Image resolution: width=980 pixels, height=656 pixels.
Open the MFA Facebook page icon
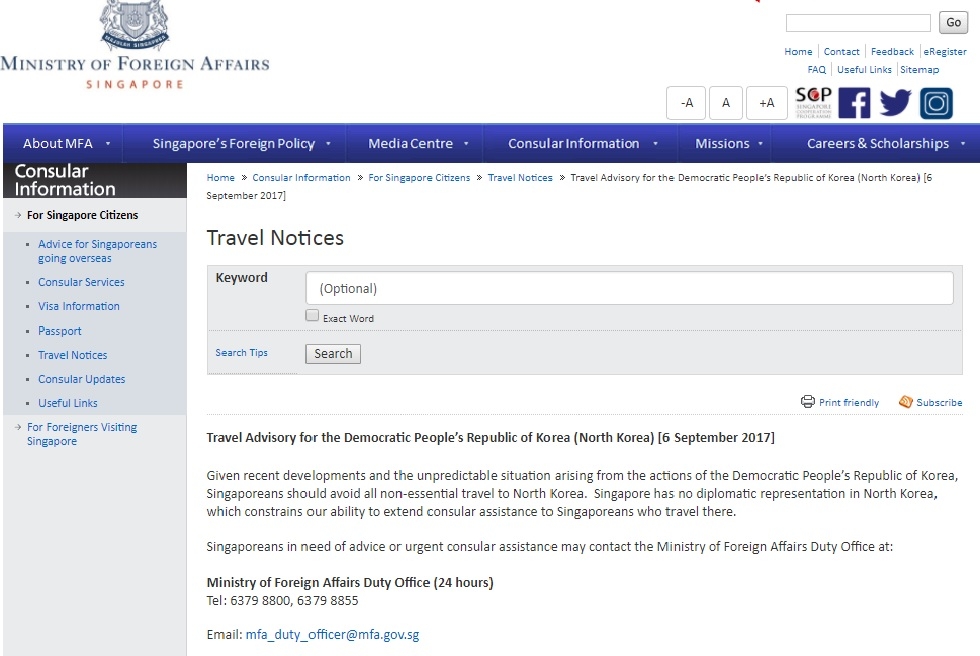[x=854, y=103]
